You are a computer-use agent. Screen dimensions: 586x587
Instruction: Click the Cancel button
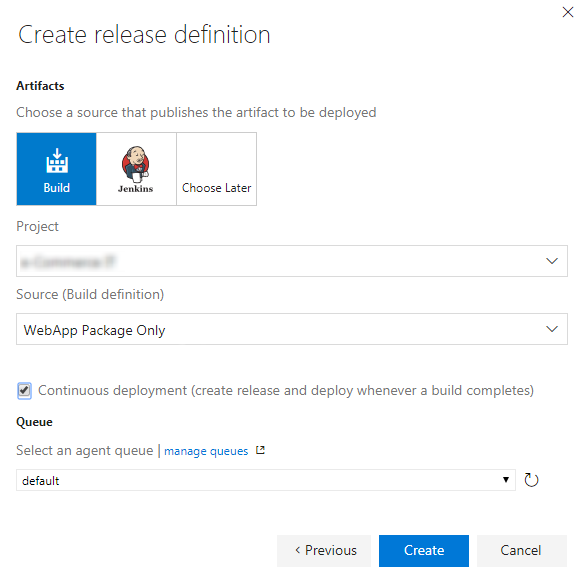522,551
